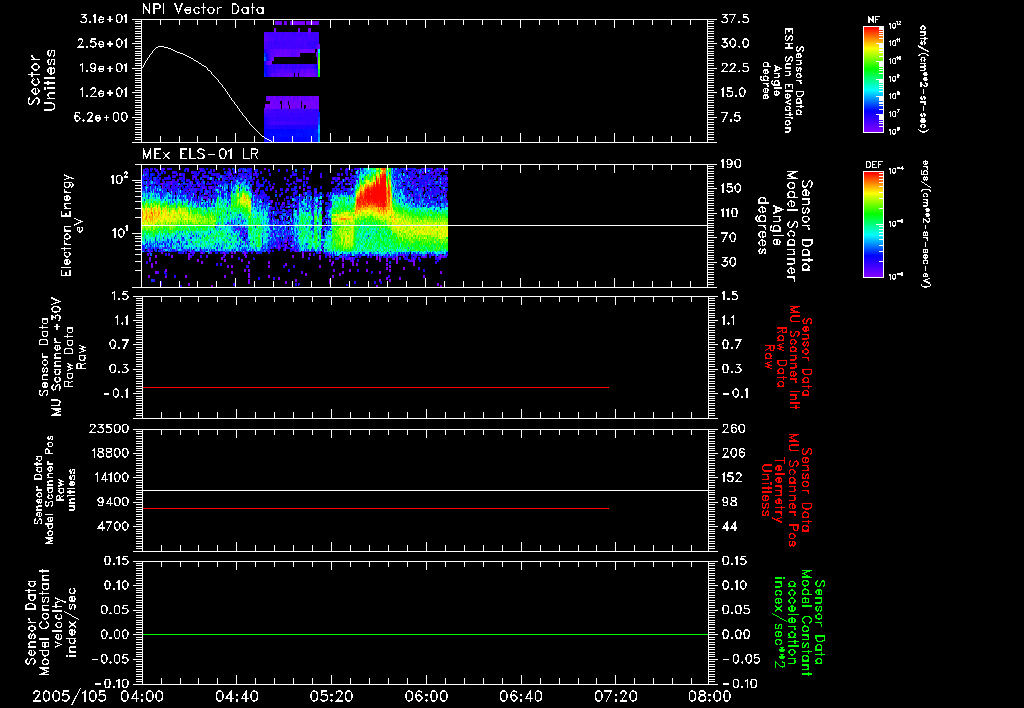Click the 2.5e+01 Sector tick label
The height and width of the screenshot is (708, 1024).
[104, 43]
